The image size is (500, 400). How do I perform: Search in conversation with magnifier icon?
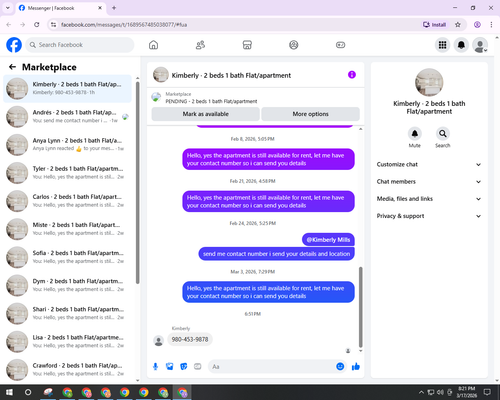[443, 134]
